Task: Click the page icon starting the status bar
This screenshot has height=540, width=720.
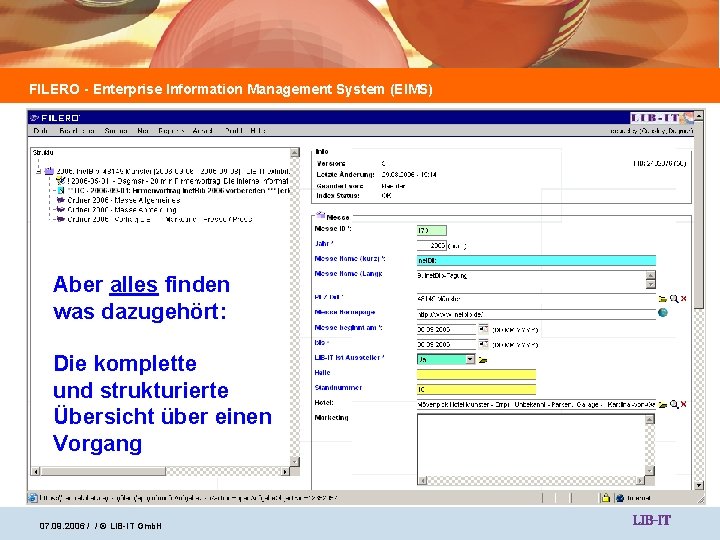Action: (33, 498)
